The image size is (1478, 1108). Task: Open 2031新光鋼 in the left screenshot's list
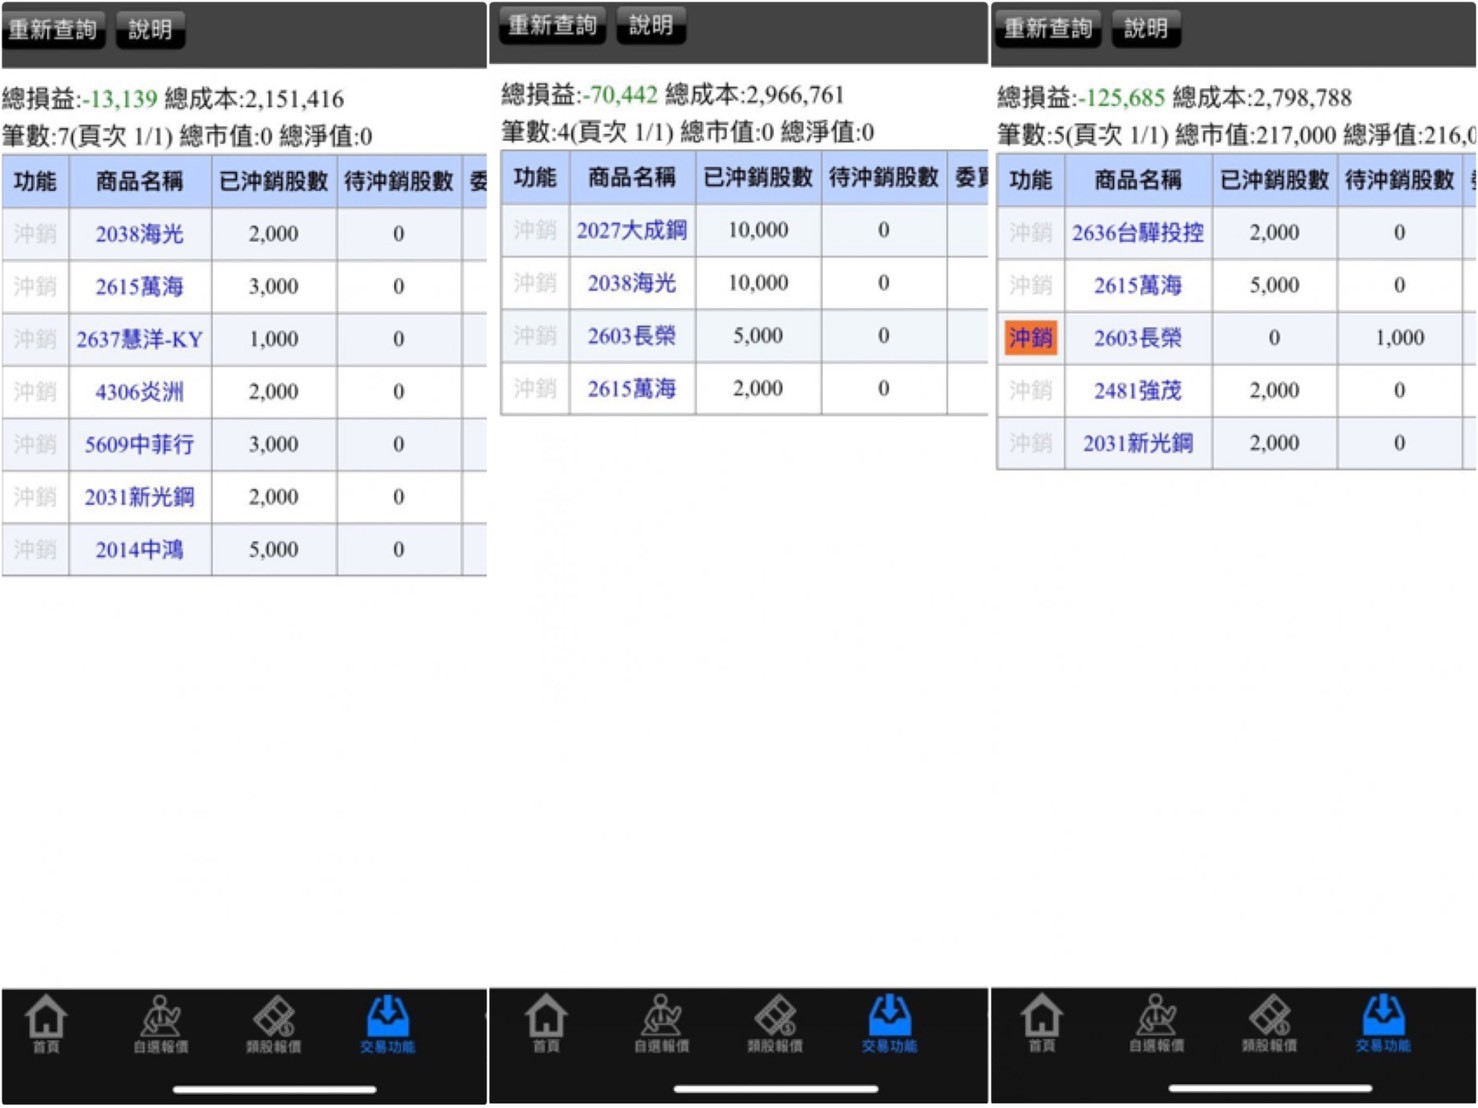coord(140,497)
